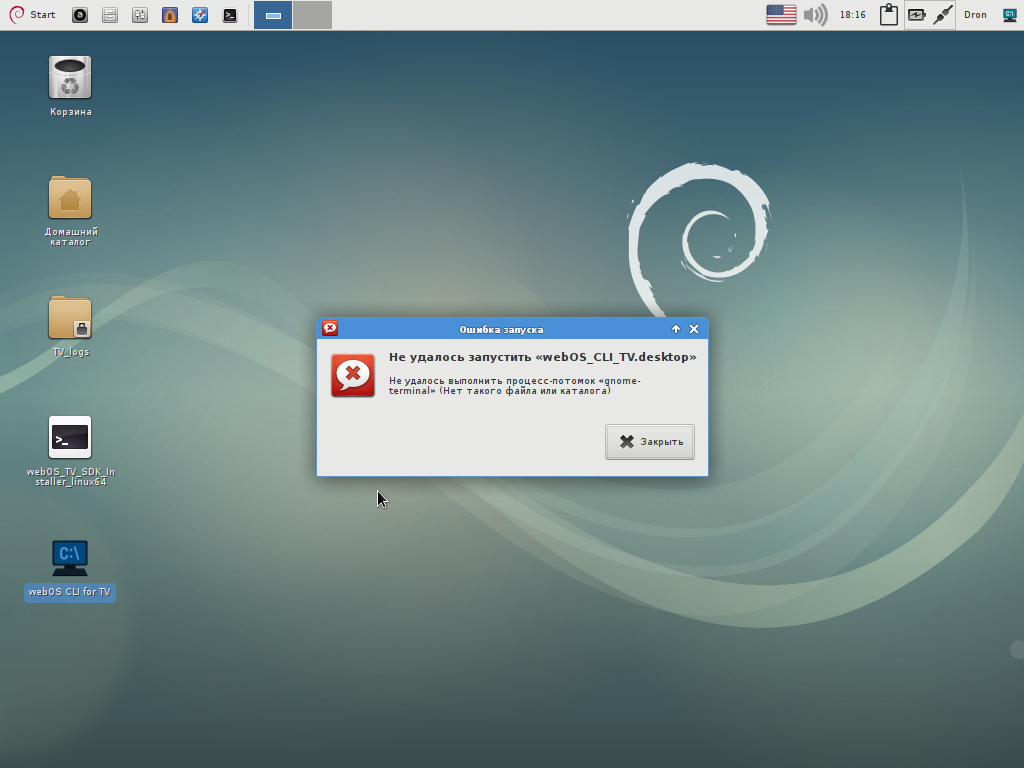This screenshot has width=1024, height=768.
Task: Open the Корзина trash icon
Action: [70, 79]
